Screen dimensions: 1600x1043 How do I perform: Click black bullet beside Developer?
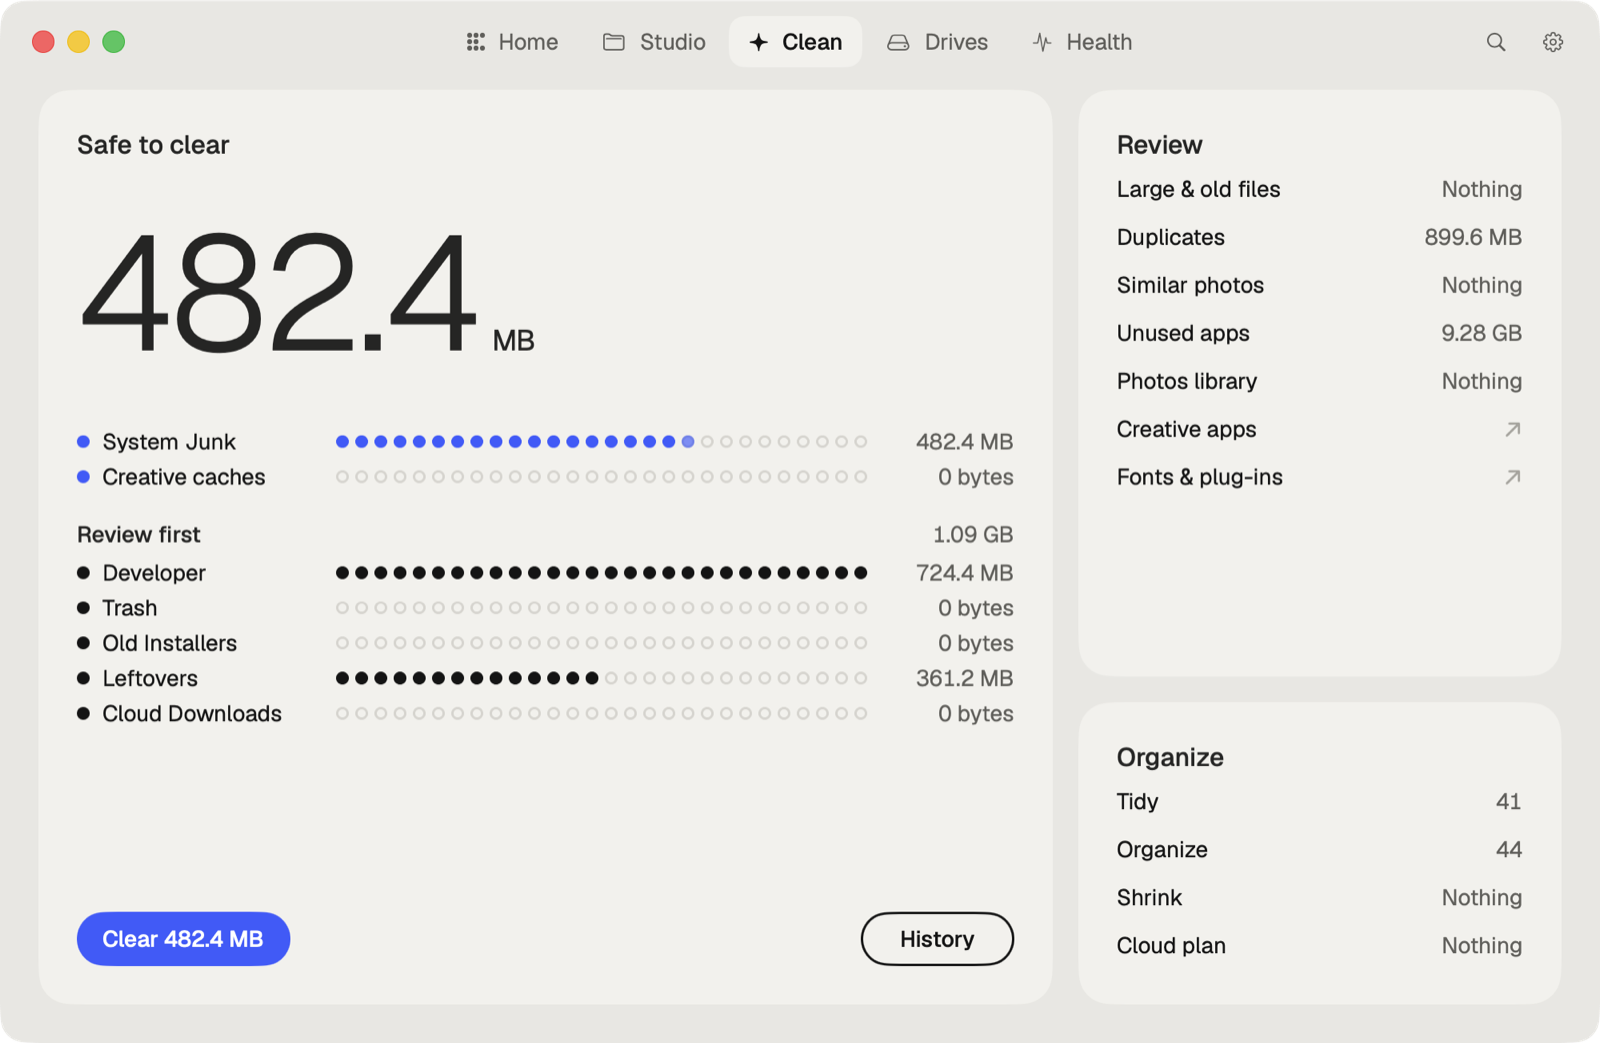pyautogui.click(x=83, y=573)
